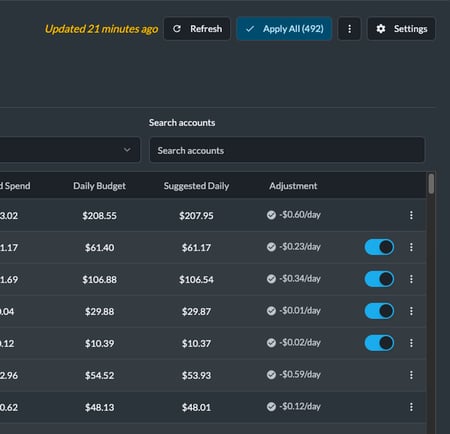Click the -$0.60/day adjustment text
This screenshot has height=434, width=450.
point(300,215)
